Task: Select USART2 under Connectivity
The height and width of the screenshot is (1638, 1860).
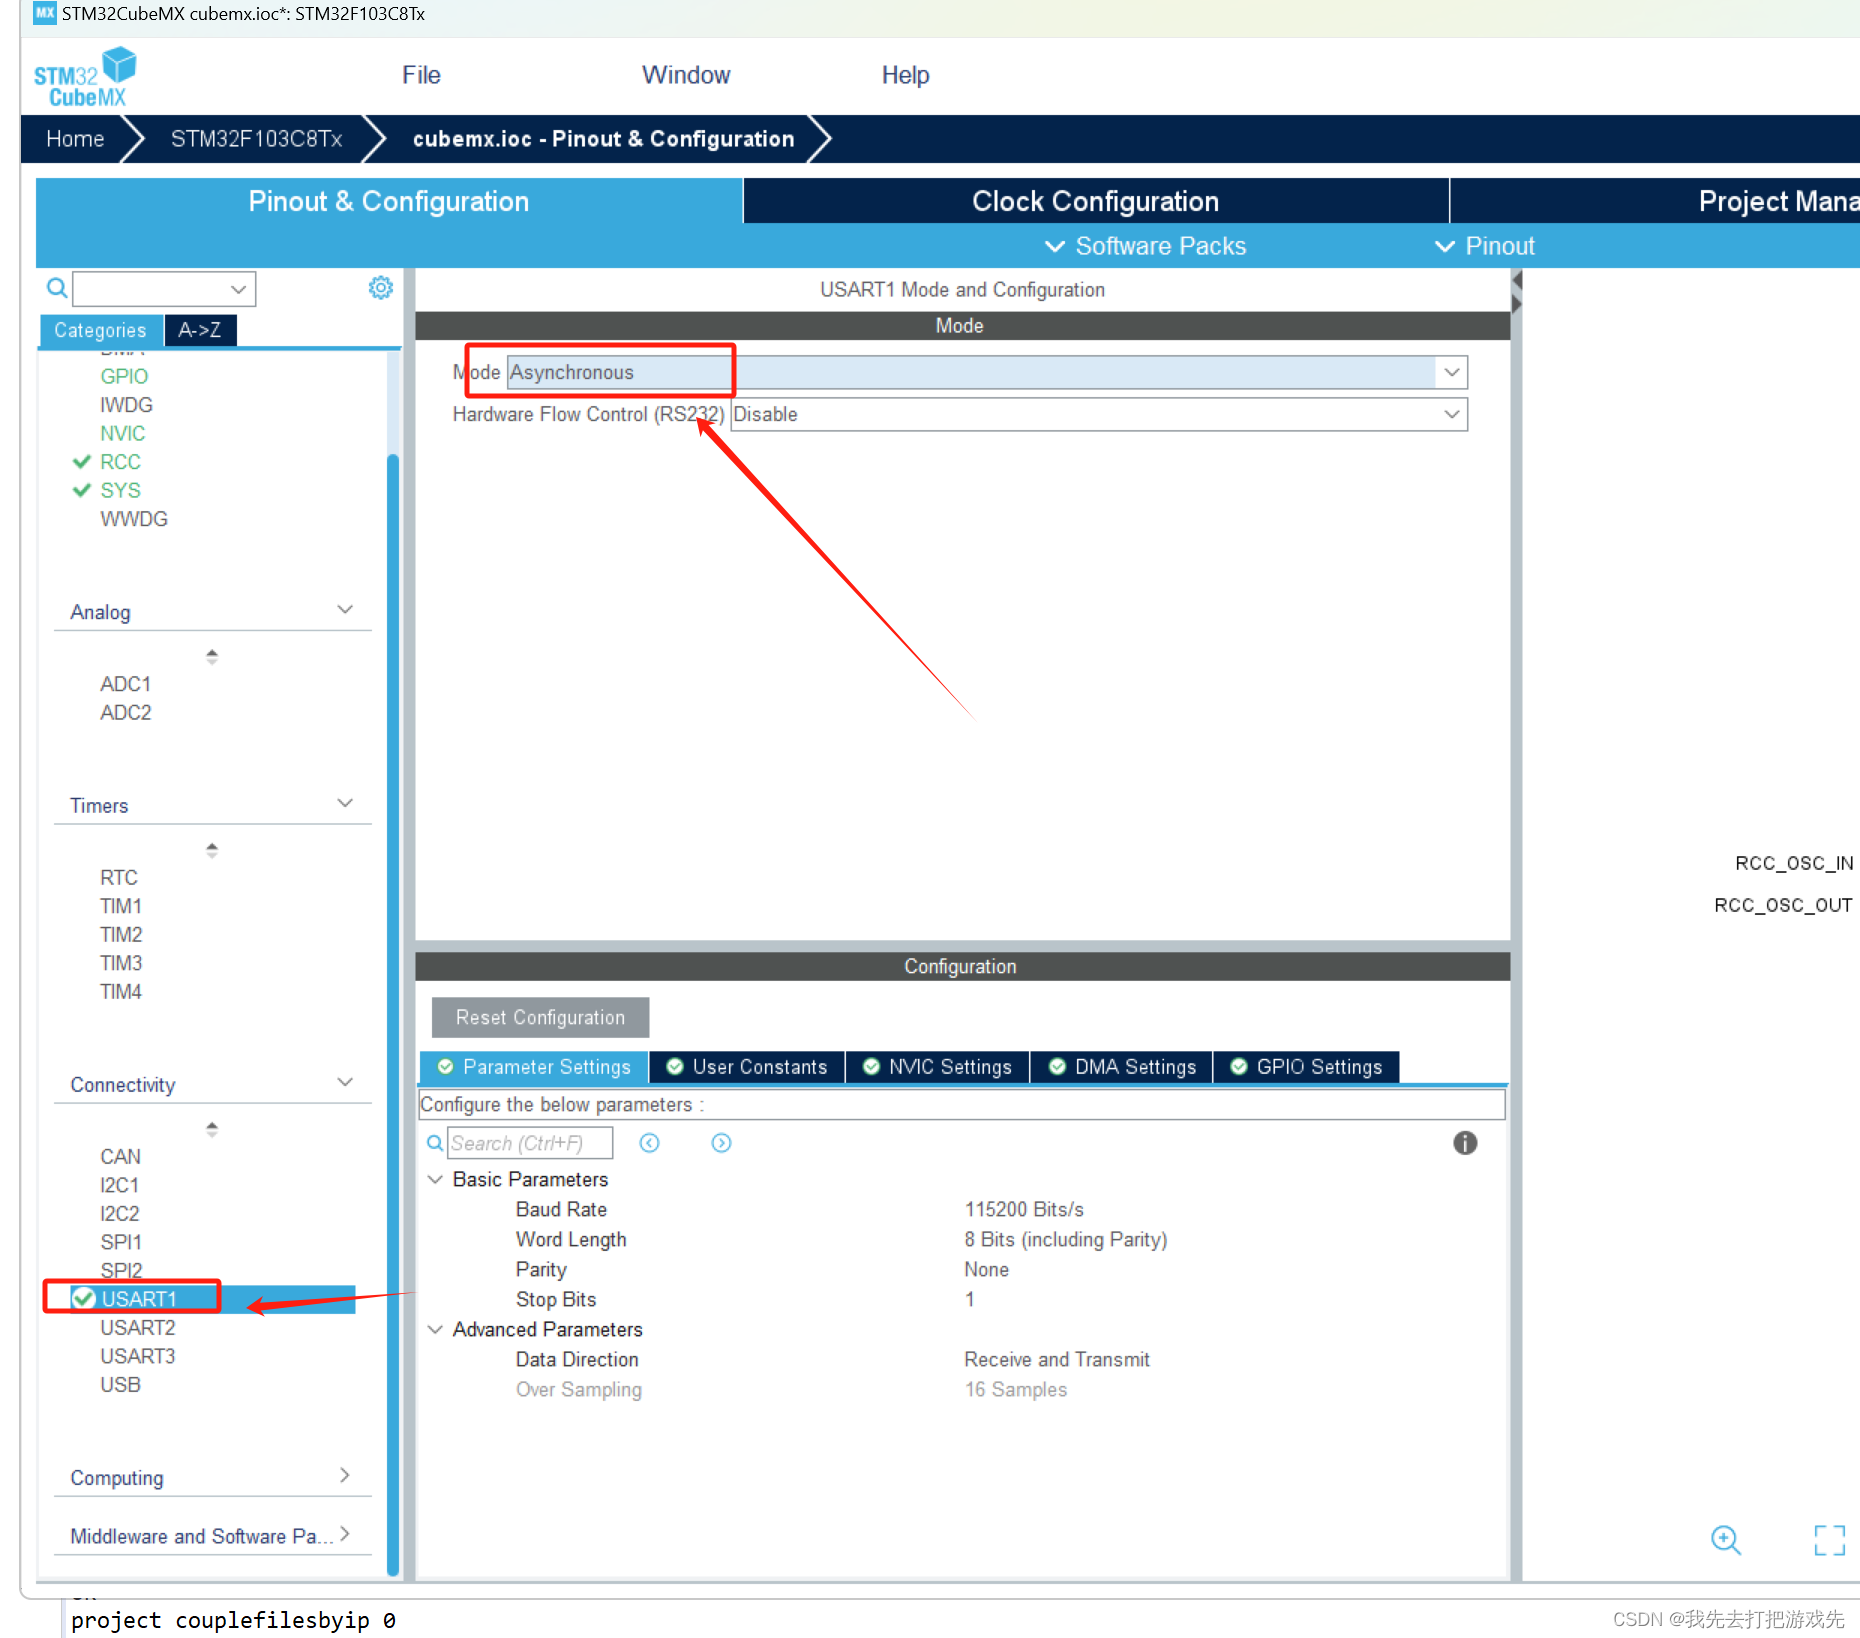Action: click(138, 1327)
